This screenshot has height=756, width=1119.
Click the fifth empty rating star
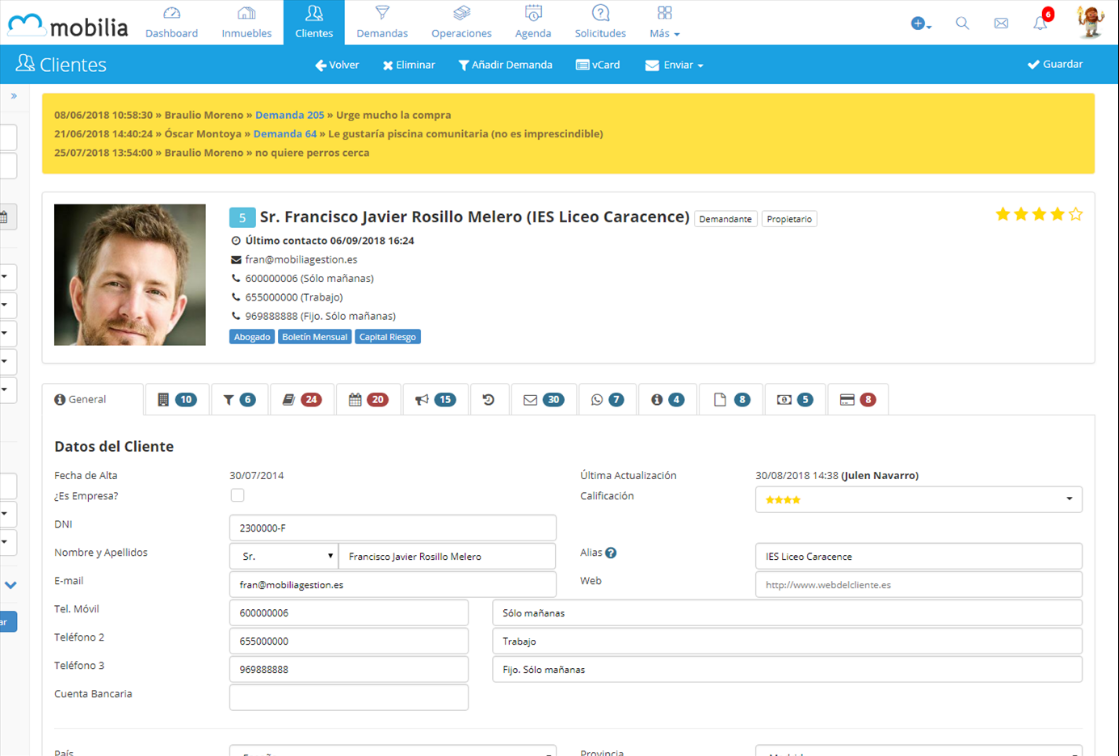click(1076, 214)
